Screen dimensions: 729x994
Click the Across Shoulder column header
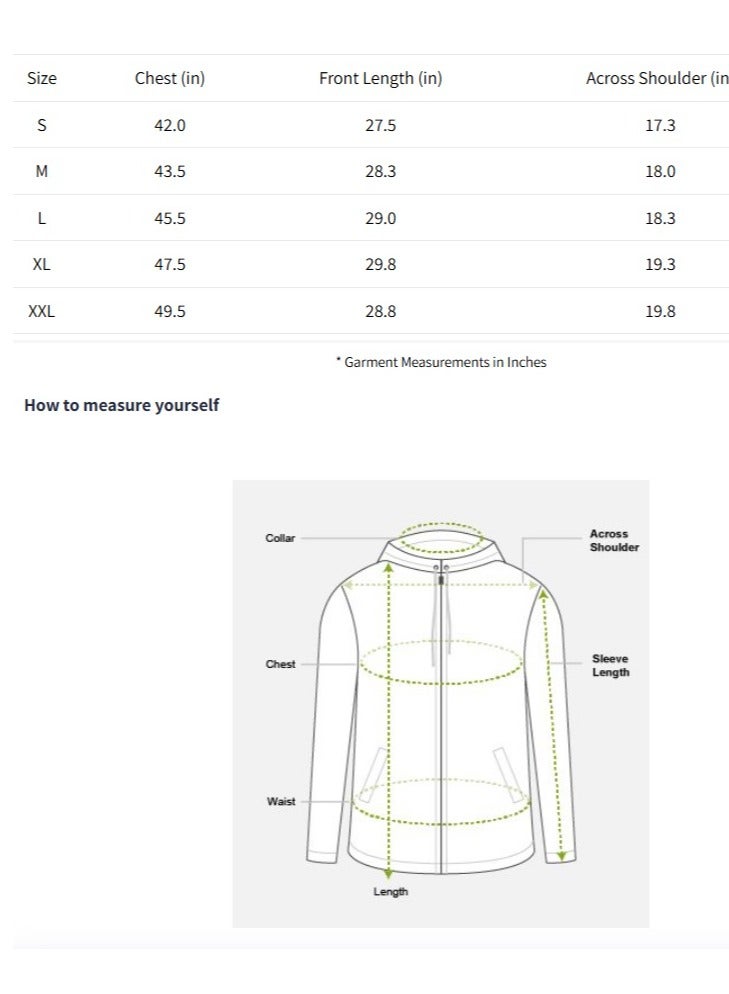click(x=657, y=78)
